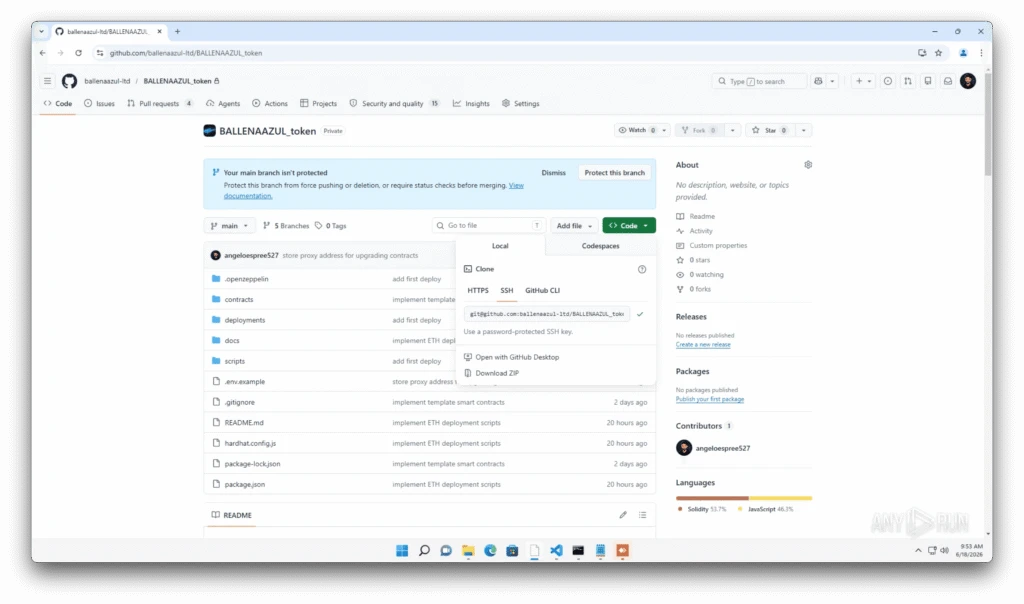Show hidden system tray icons
The height and width of the screenshot is (604, 1024).
(918, 550)
